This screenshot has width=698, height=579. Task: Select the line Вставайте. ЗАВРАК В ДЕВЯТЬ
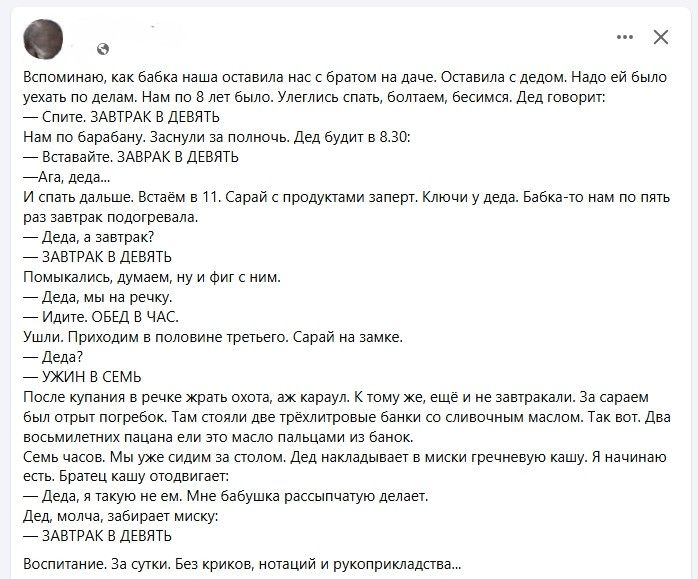point(131,157)
